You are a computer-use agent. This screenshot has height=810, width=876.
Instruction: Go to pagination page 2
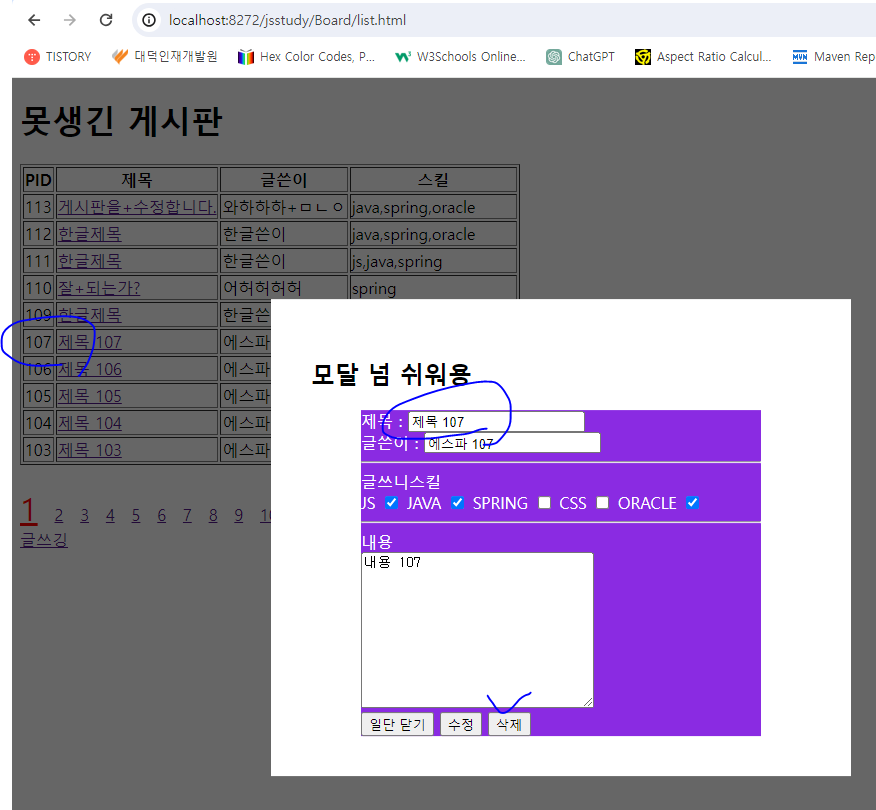coord(59,516)
